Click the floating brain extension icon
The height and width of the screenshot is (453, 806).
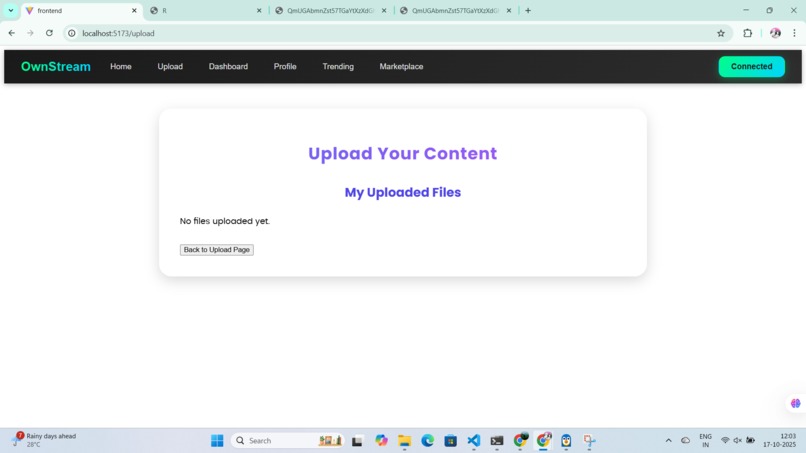pos(796,403)
